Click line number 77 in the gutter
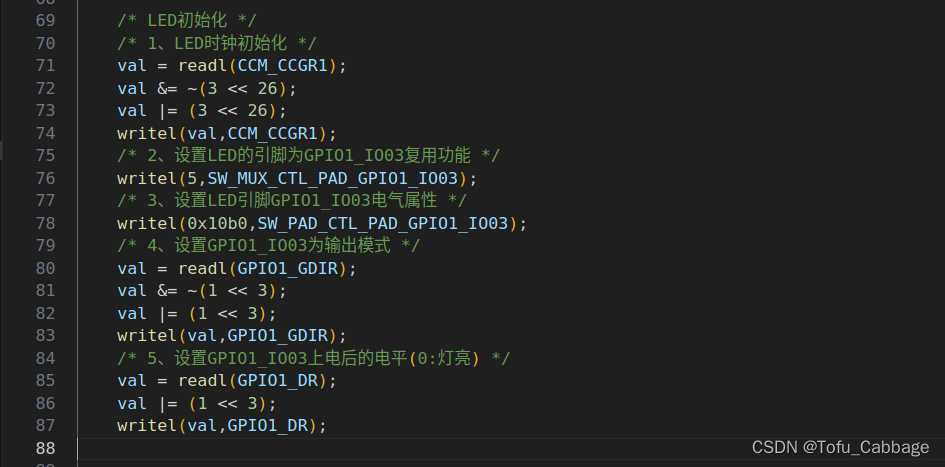The height and width of the screenshot is (467, 945). [45, 201]
